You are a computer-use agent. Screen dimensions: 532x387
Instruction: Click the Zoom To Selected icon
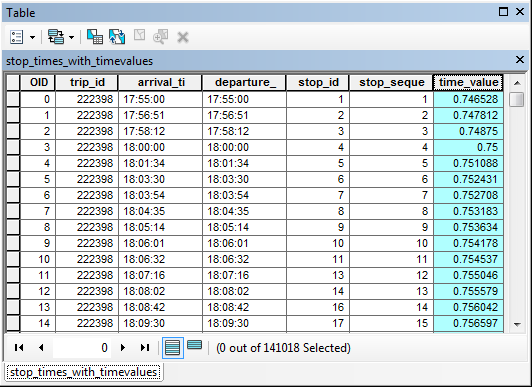point(160,37)
